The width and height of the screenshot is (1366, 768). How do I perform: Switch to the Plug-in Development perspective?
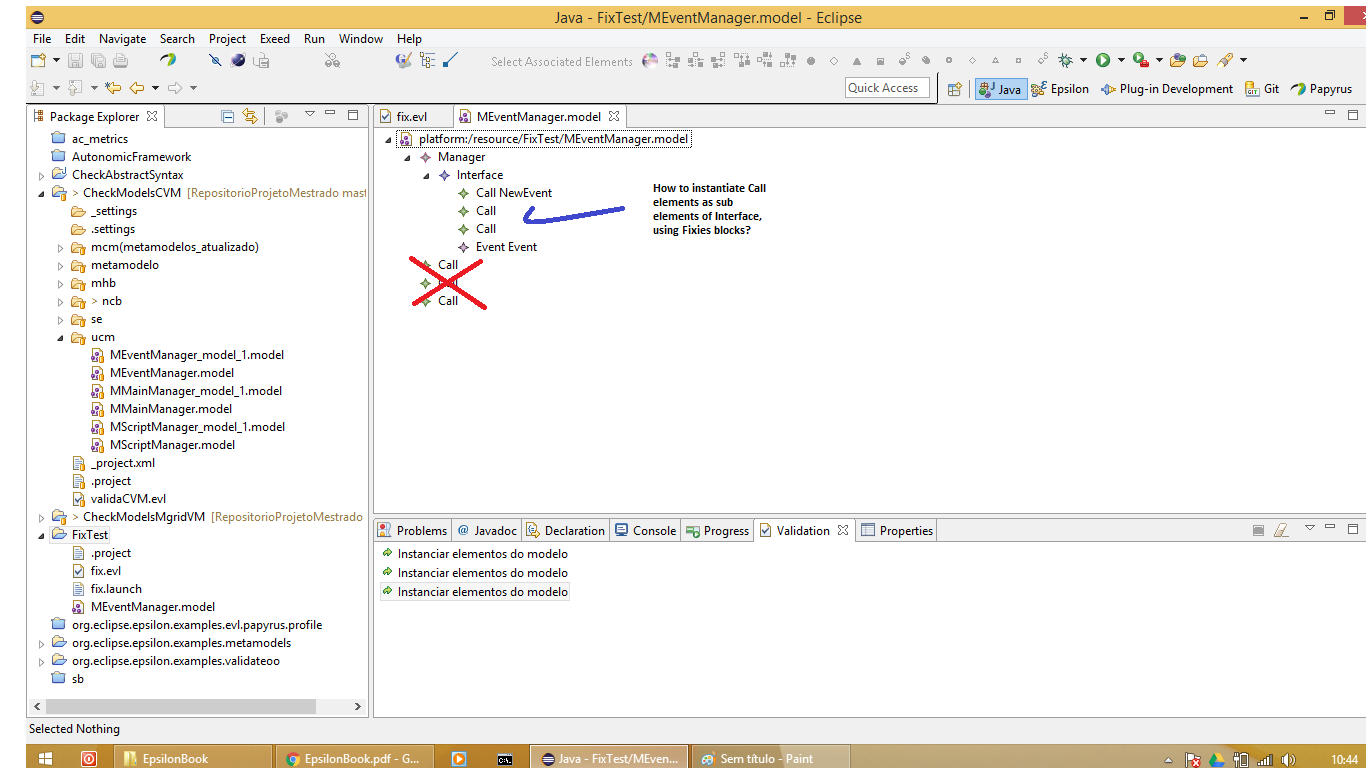(1167, 89)
